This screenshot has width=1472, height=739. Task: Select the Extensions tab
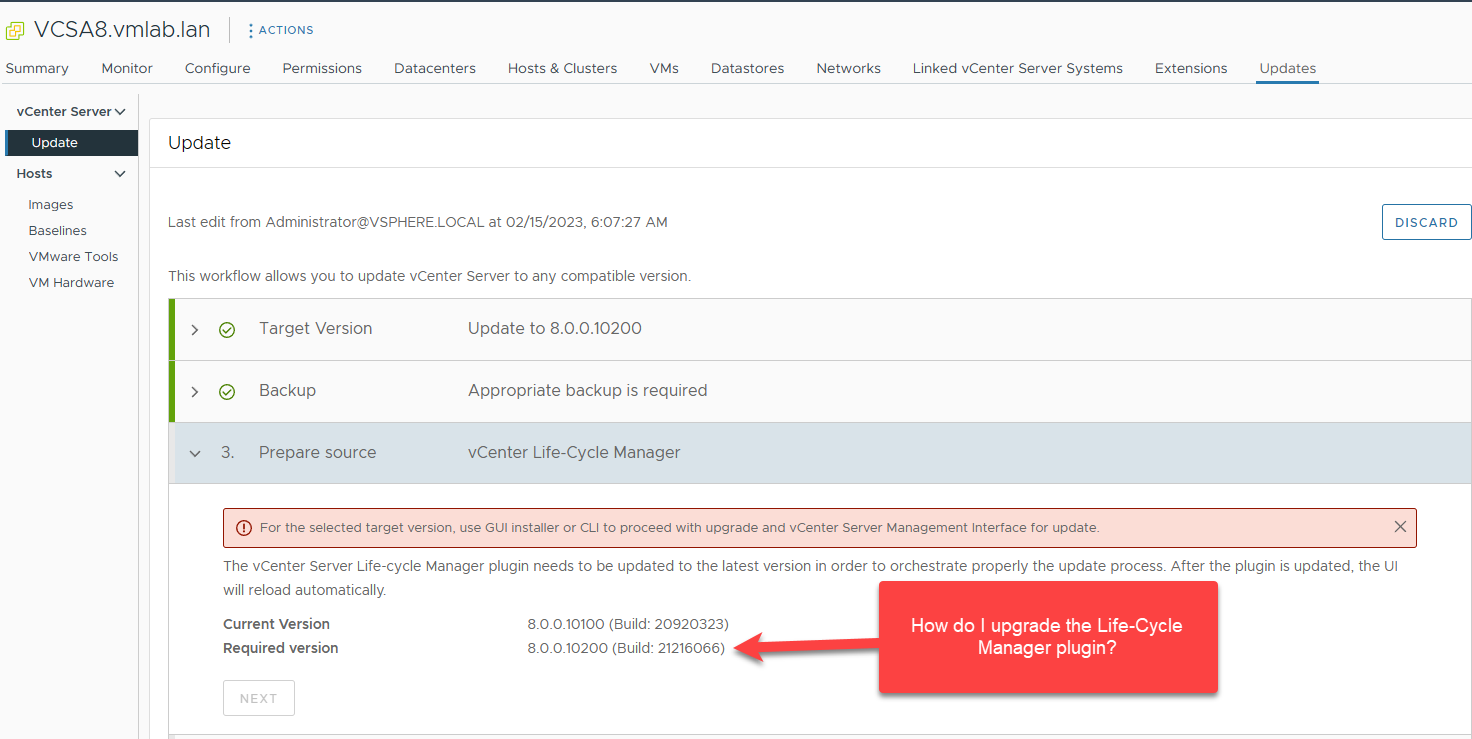[x=1190, y=67]
